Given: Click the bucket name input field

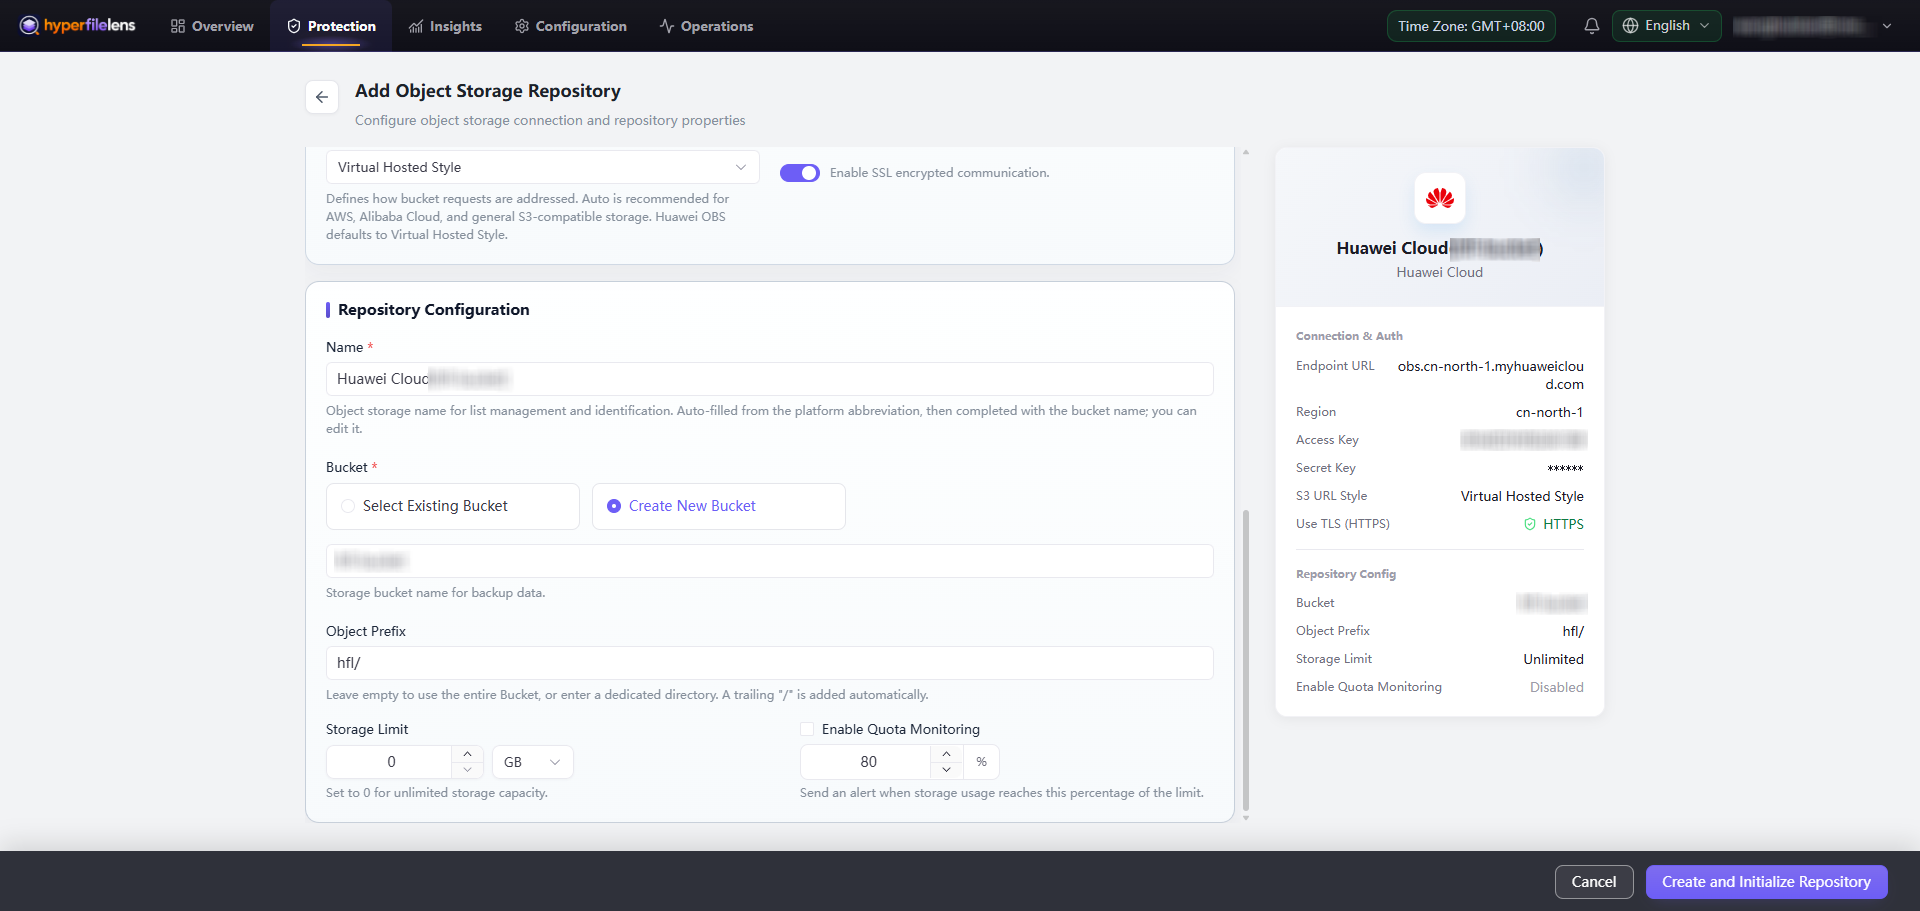Looking at the screenshot, I should 770,561.
